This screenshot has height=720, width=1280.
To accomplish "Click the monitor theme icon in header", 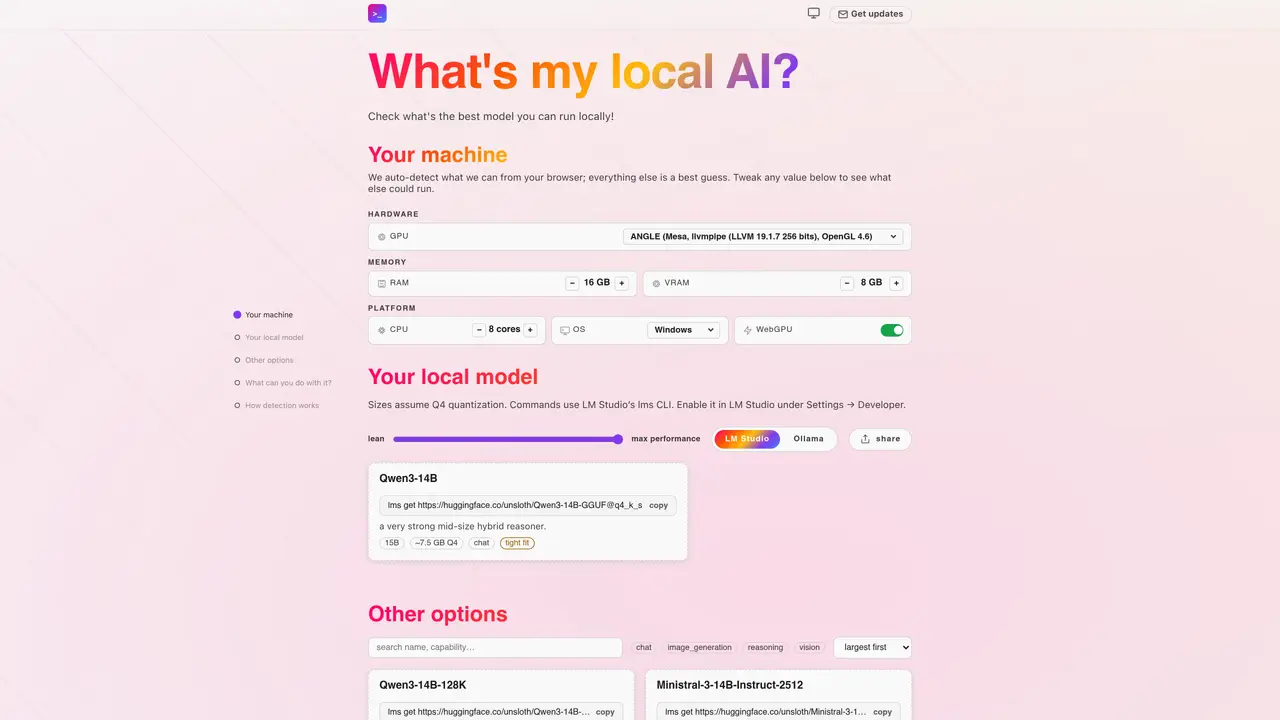I will (814, 13).
